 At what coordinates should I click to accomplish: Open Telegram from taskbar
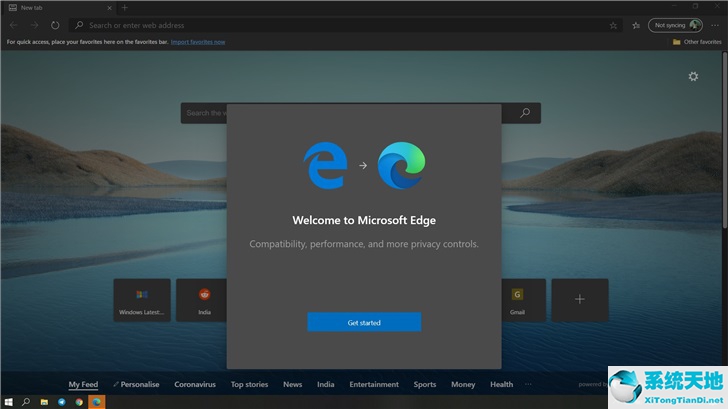tap(62, 402)
